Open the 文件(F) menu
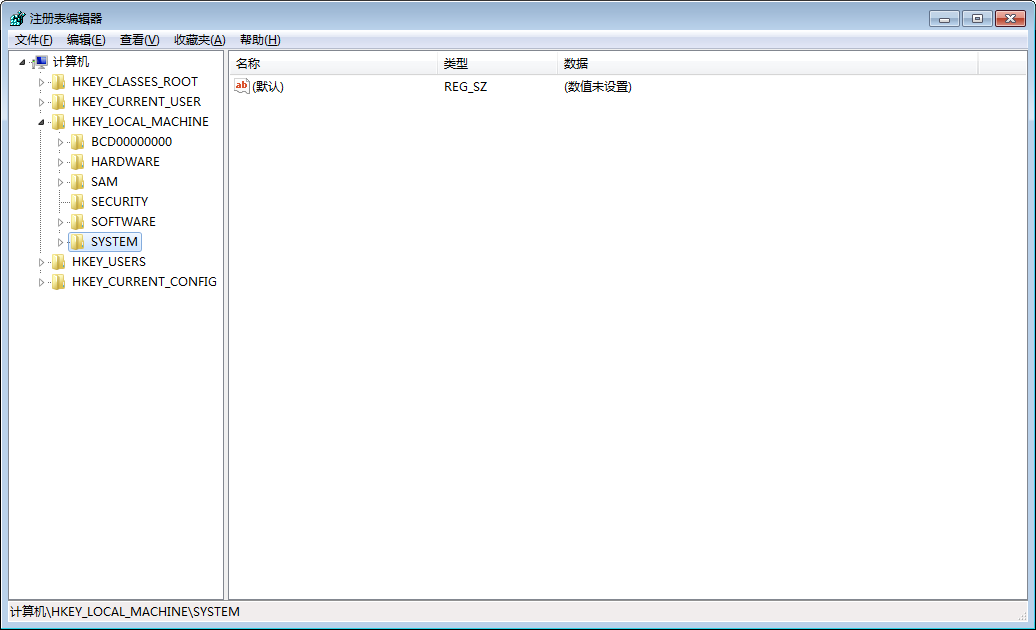This screenshot has height=630, width=1036. (x=34, y=40)
